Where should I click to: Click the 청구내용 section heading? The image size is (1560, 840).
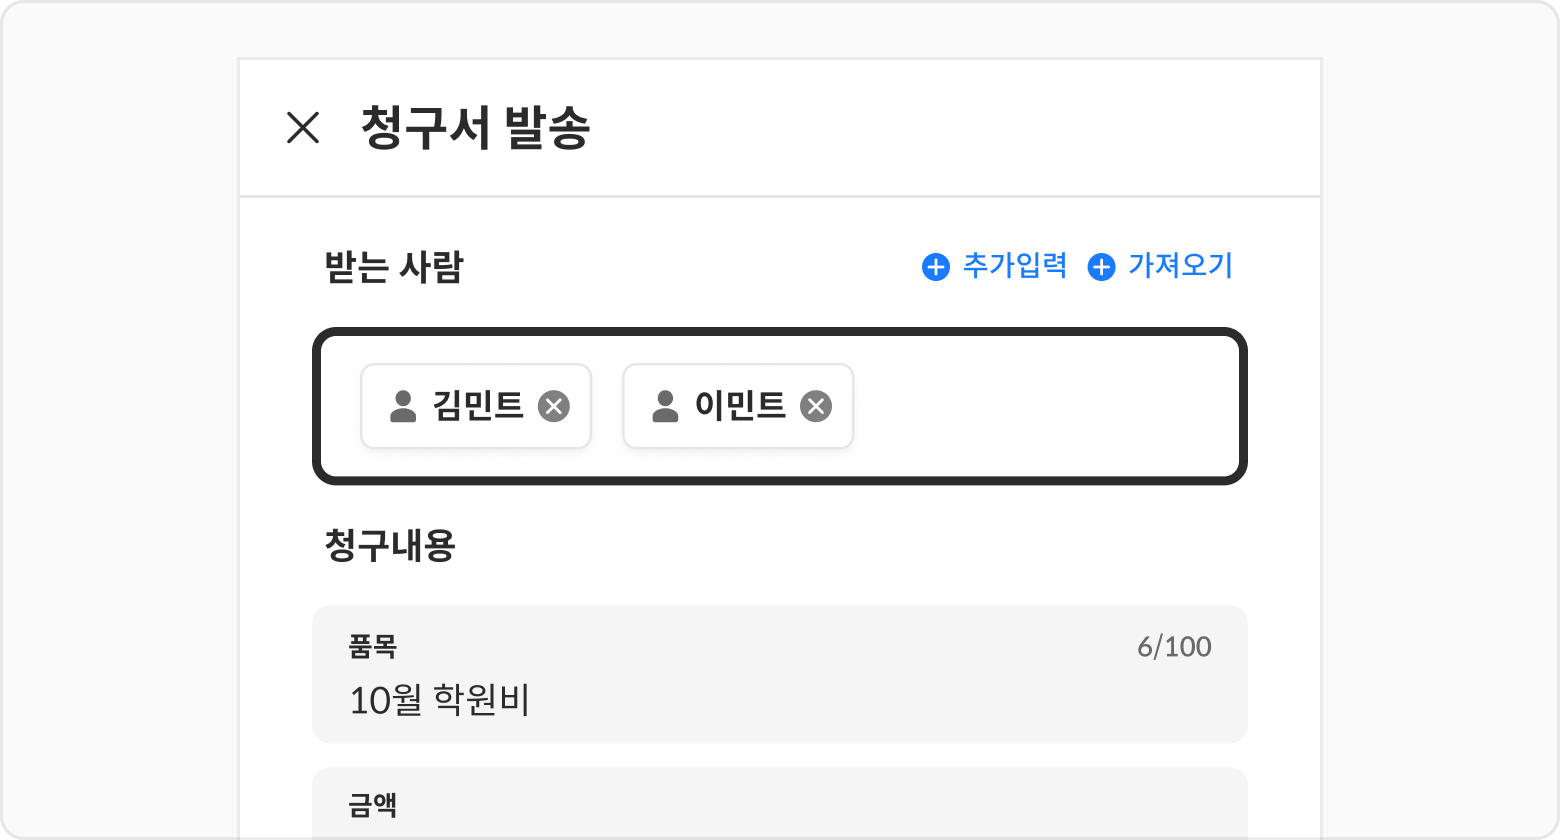(x=390, y=546)
